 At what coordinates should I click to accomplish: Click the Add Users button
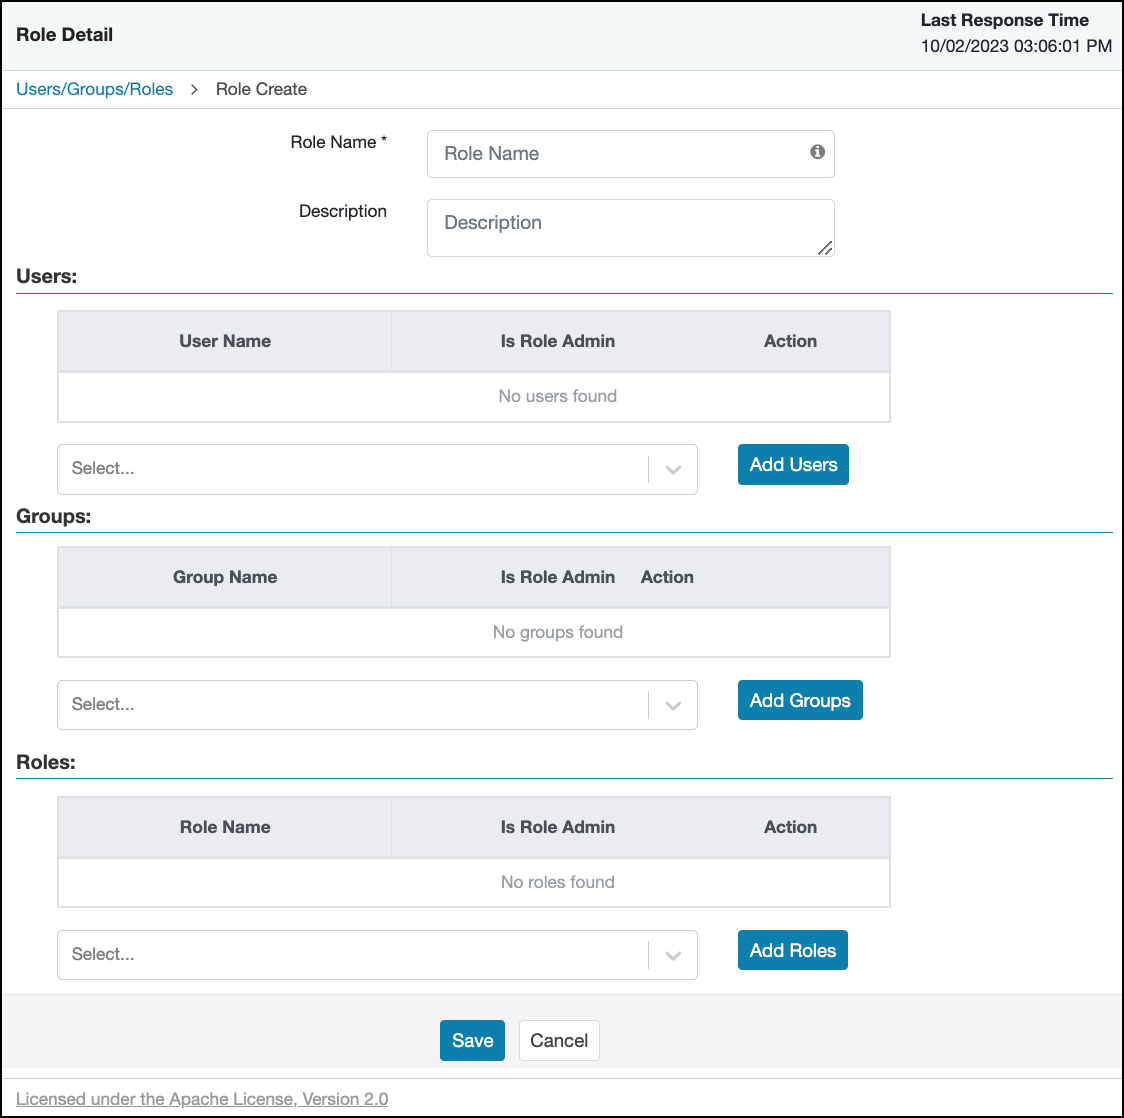[x=793, y=464]
